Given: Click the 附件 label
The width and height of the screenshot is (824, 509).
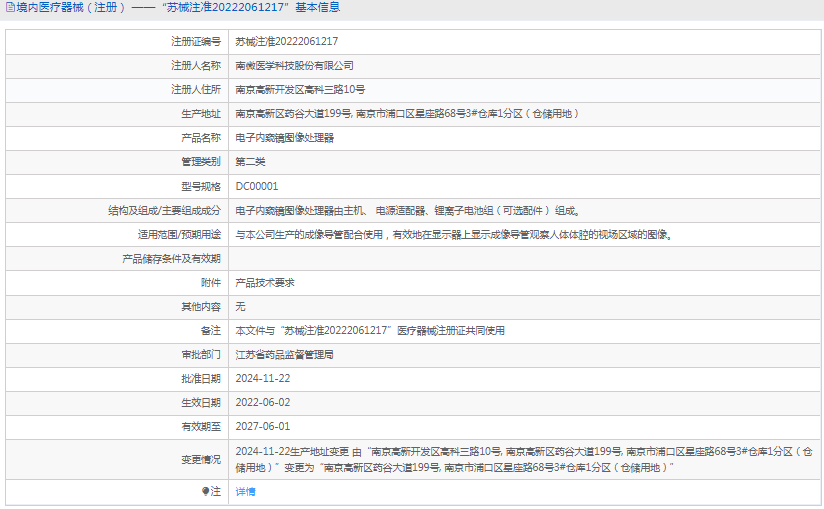Looking at the screenshot, I should (x=211, y=283).
